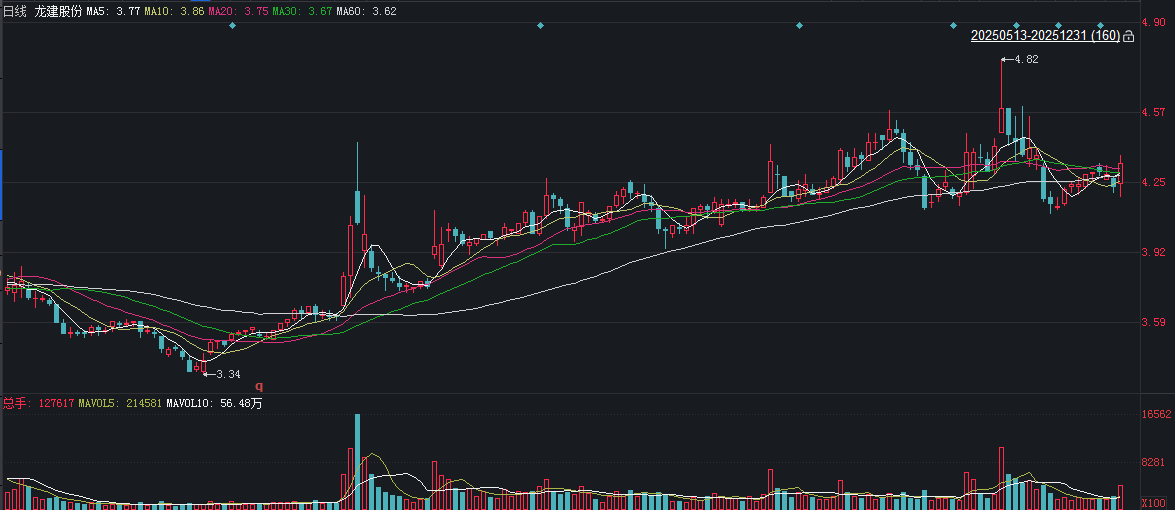Toggle the MA5 indicator label
Viewport: 1175px width, 510px height.
click(x=113, y=11)
